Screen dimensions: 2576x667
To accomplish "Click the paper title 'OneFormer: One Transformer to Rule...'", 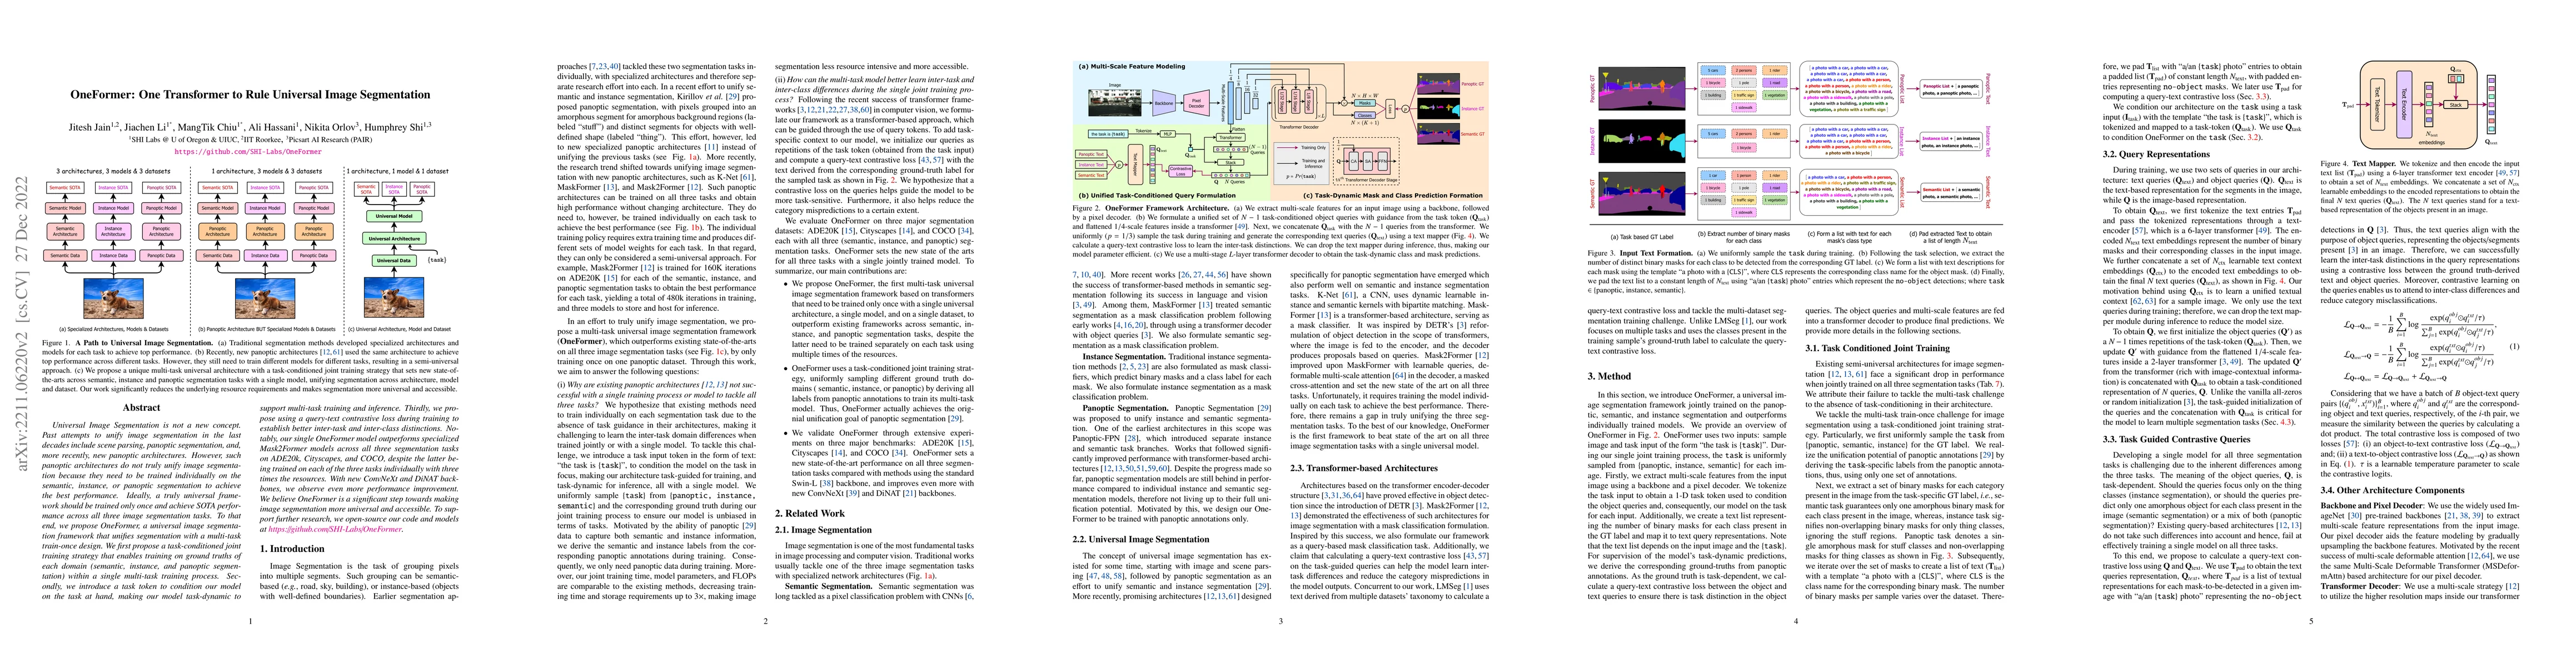I will (x=250, y=95).
